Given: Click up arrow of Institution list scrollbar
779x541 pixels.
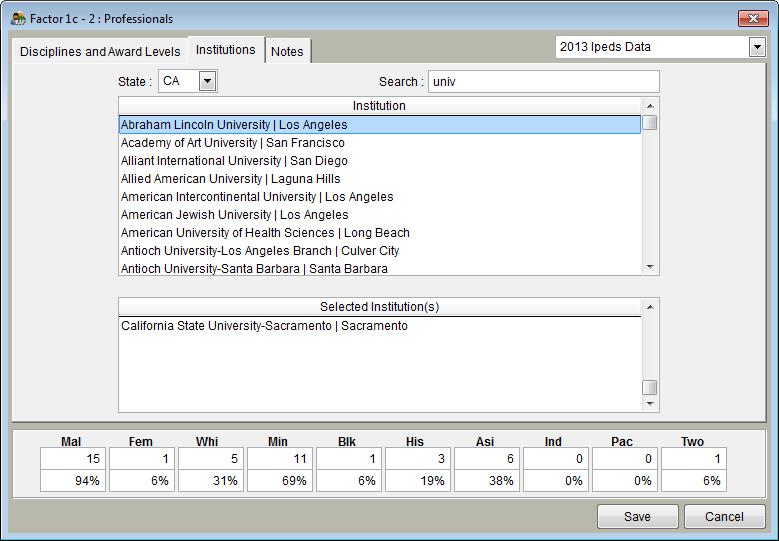Looking at the screenshot, I should click(650, 106).
